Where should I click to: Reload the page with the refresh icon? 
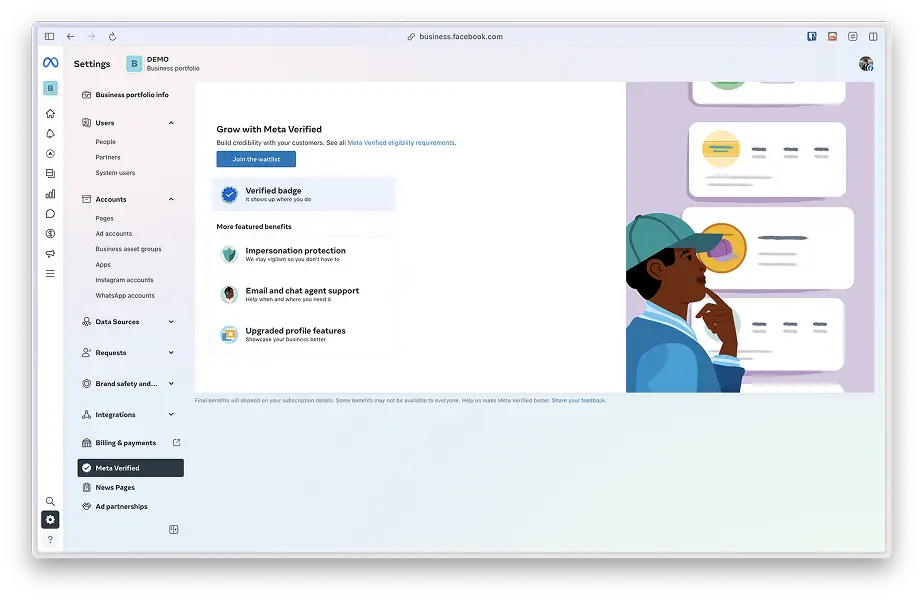(112, 37)
